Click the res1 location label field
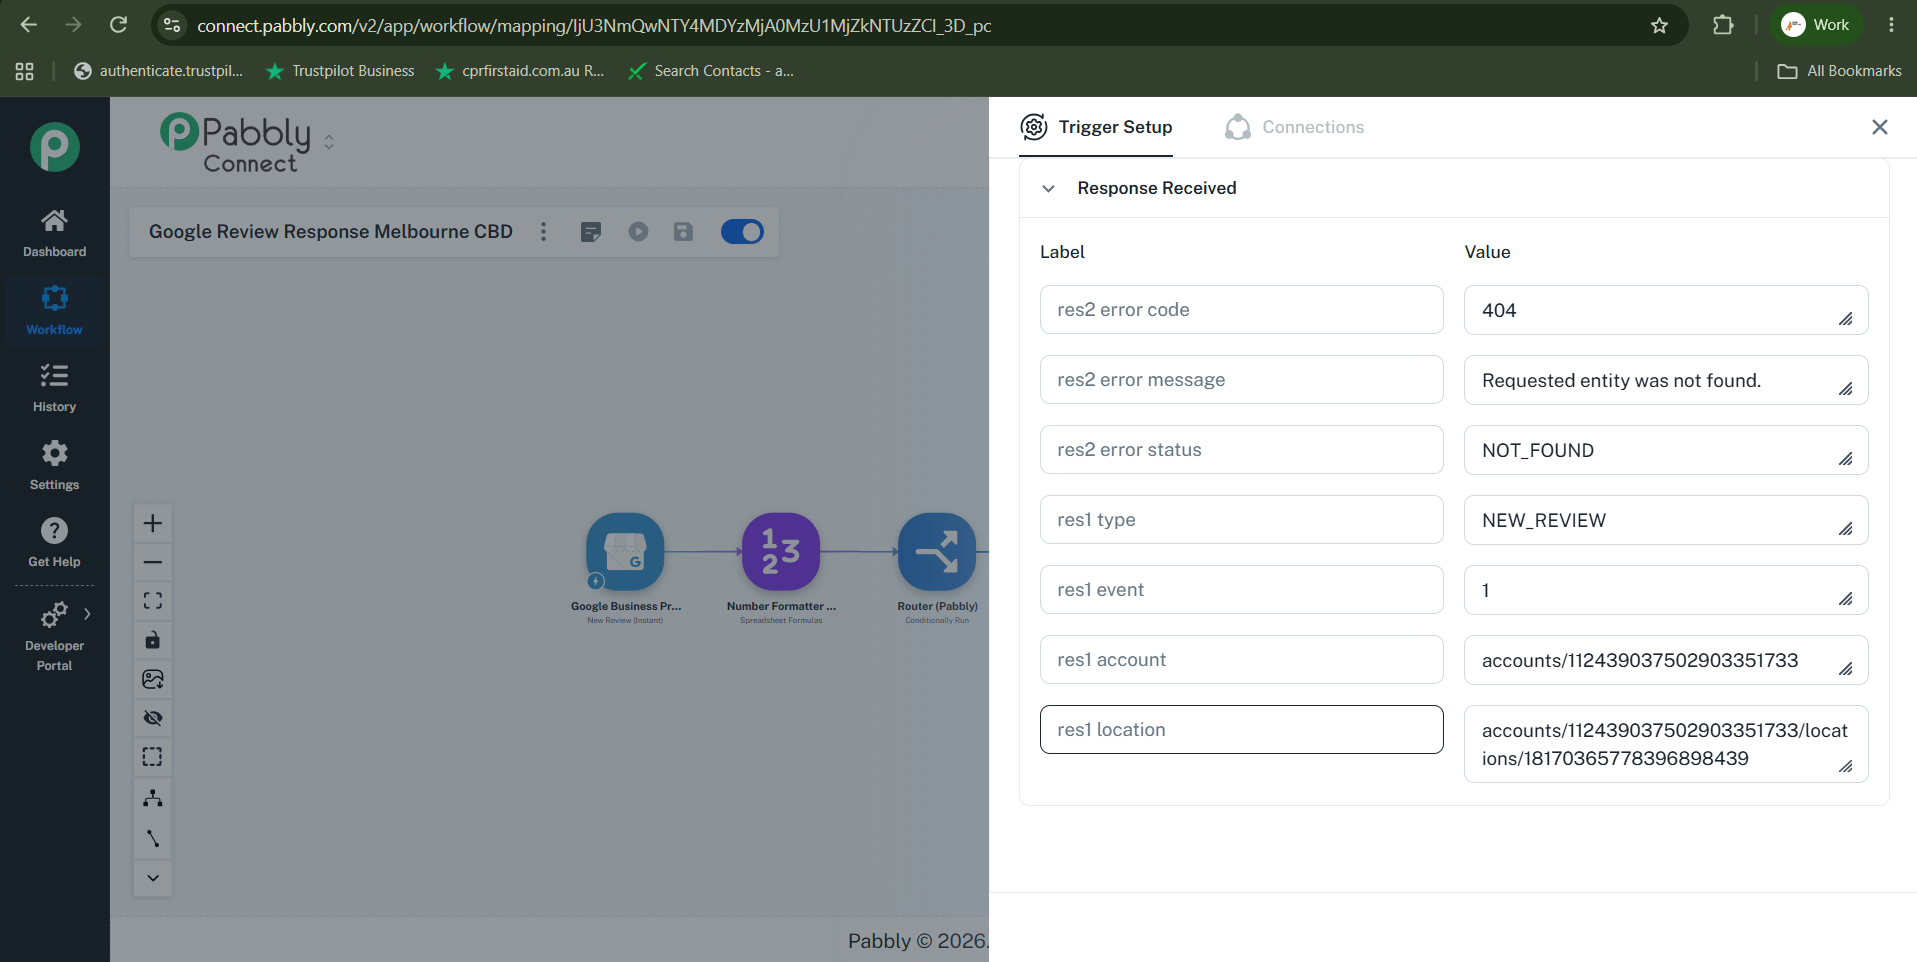 click(1241, 730)
